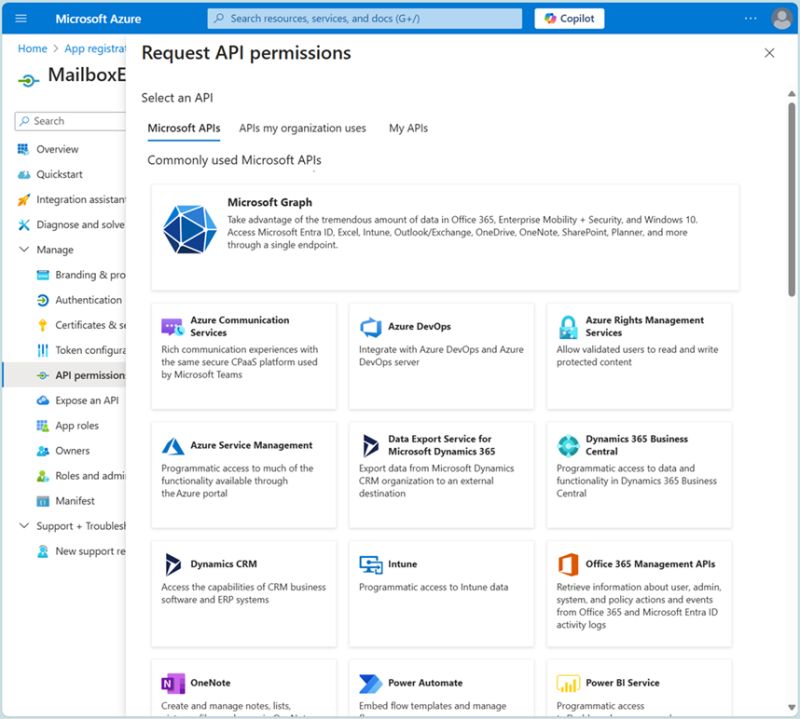Click the Expose an API cloud icon
Screen dimensions: 800x719
click(43, 400)
